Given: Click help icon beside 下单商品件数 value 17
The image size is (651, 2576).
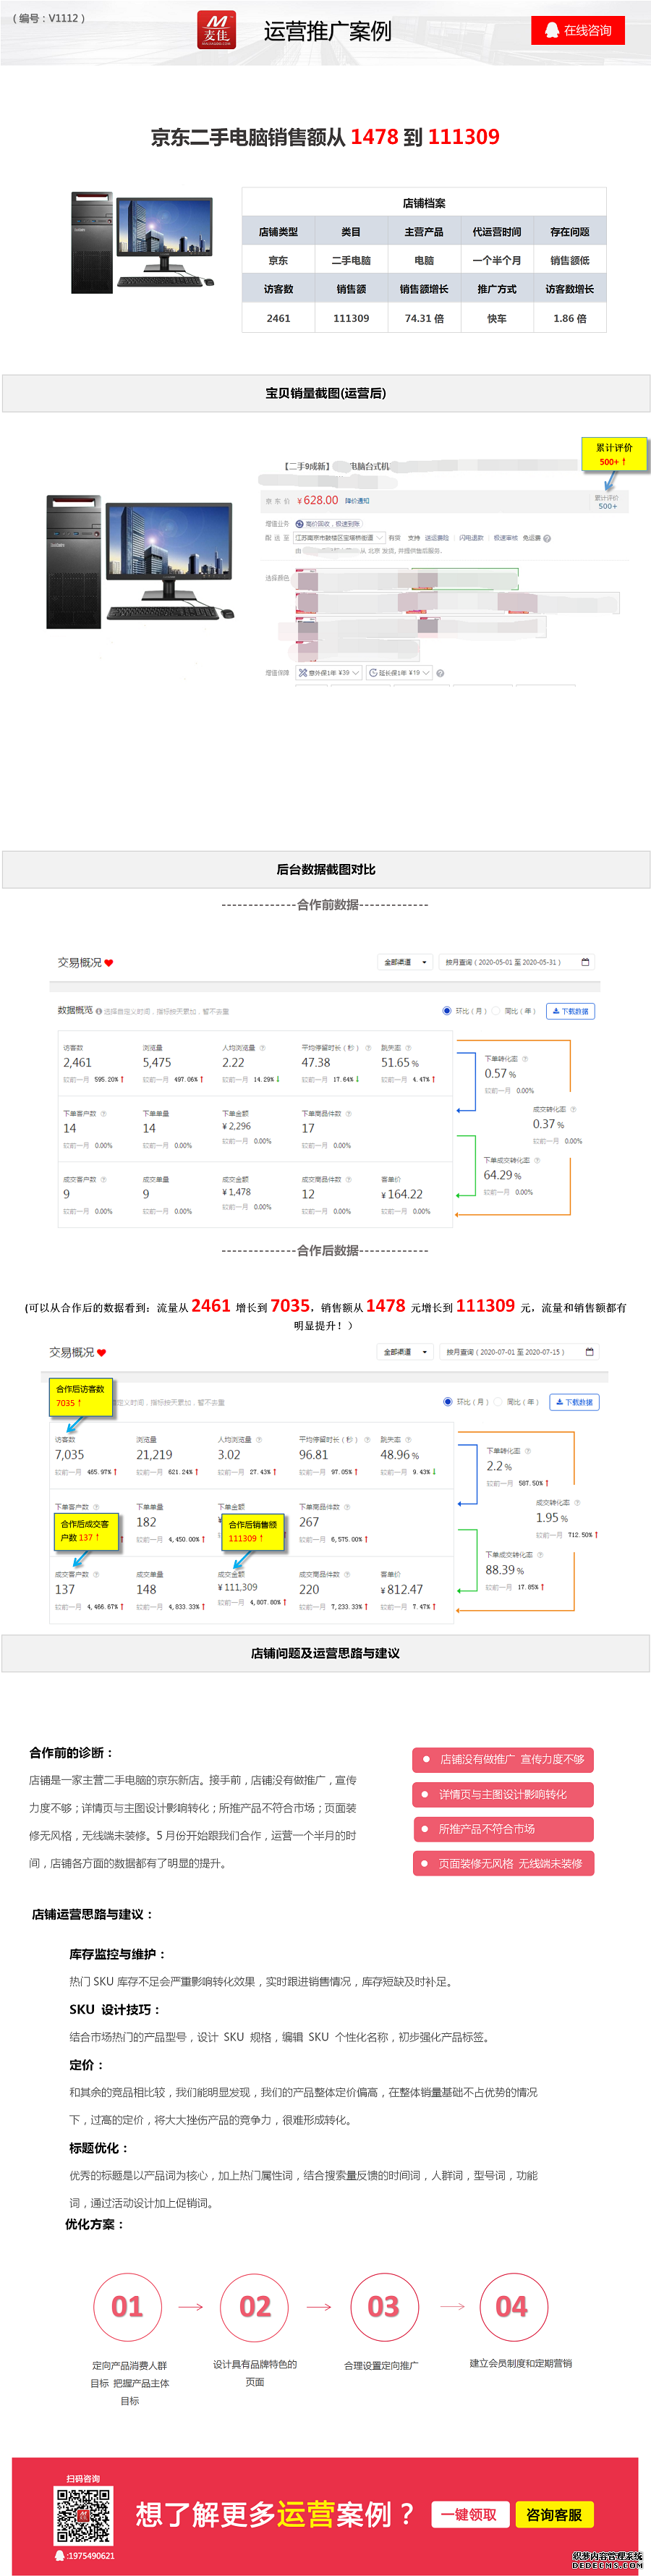Looking at the screenshot, I should pos(348,1113).
